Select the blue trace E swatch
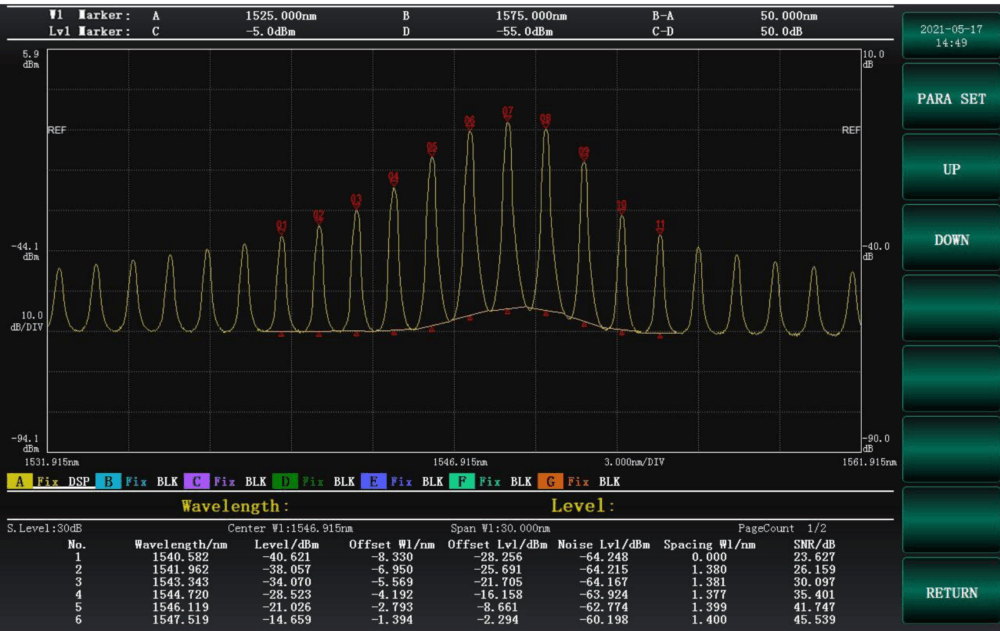This screenshot has width=1000, height=631. pyautogui.click(x=373, y=481)
